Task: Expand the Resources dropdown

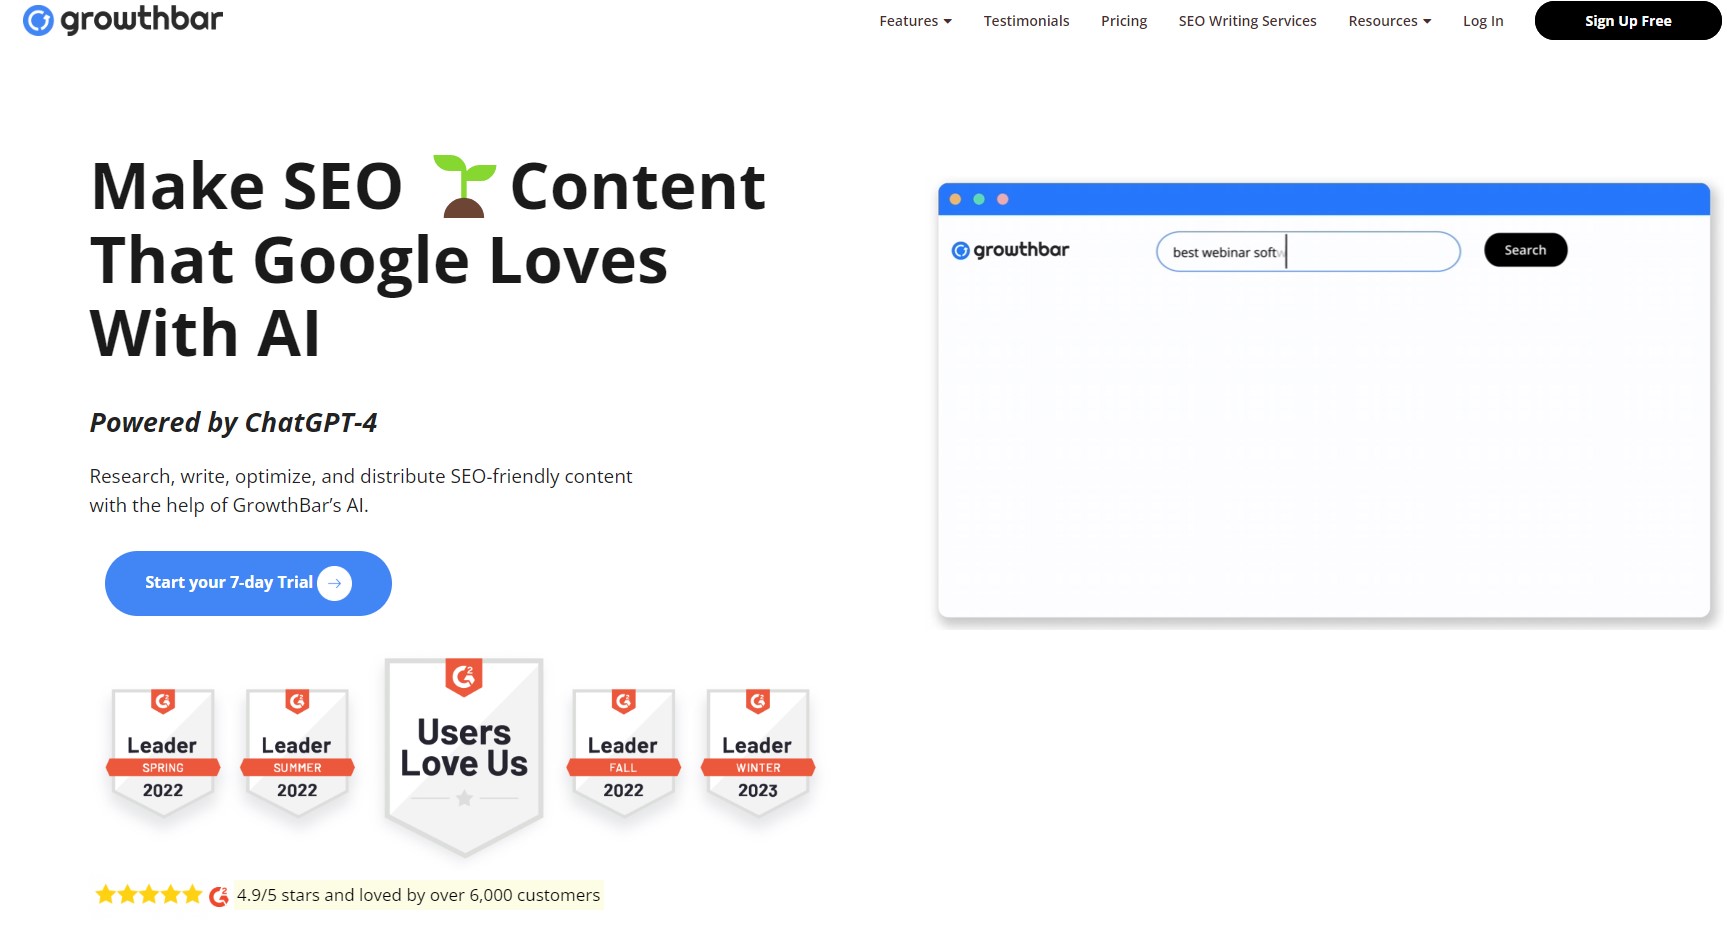Action: click(x=1389, y=21)
